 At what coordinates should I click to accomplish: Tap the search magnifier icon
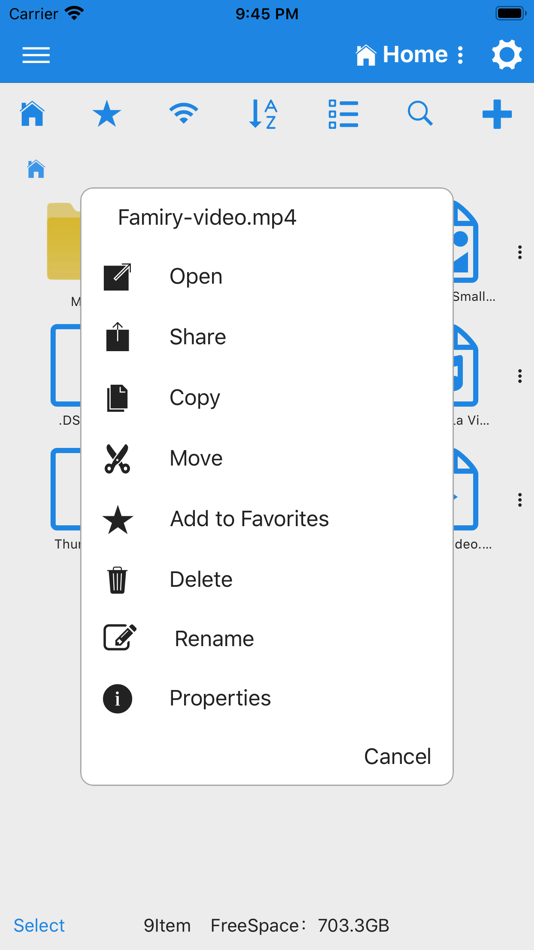click(x=420, y=113)
